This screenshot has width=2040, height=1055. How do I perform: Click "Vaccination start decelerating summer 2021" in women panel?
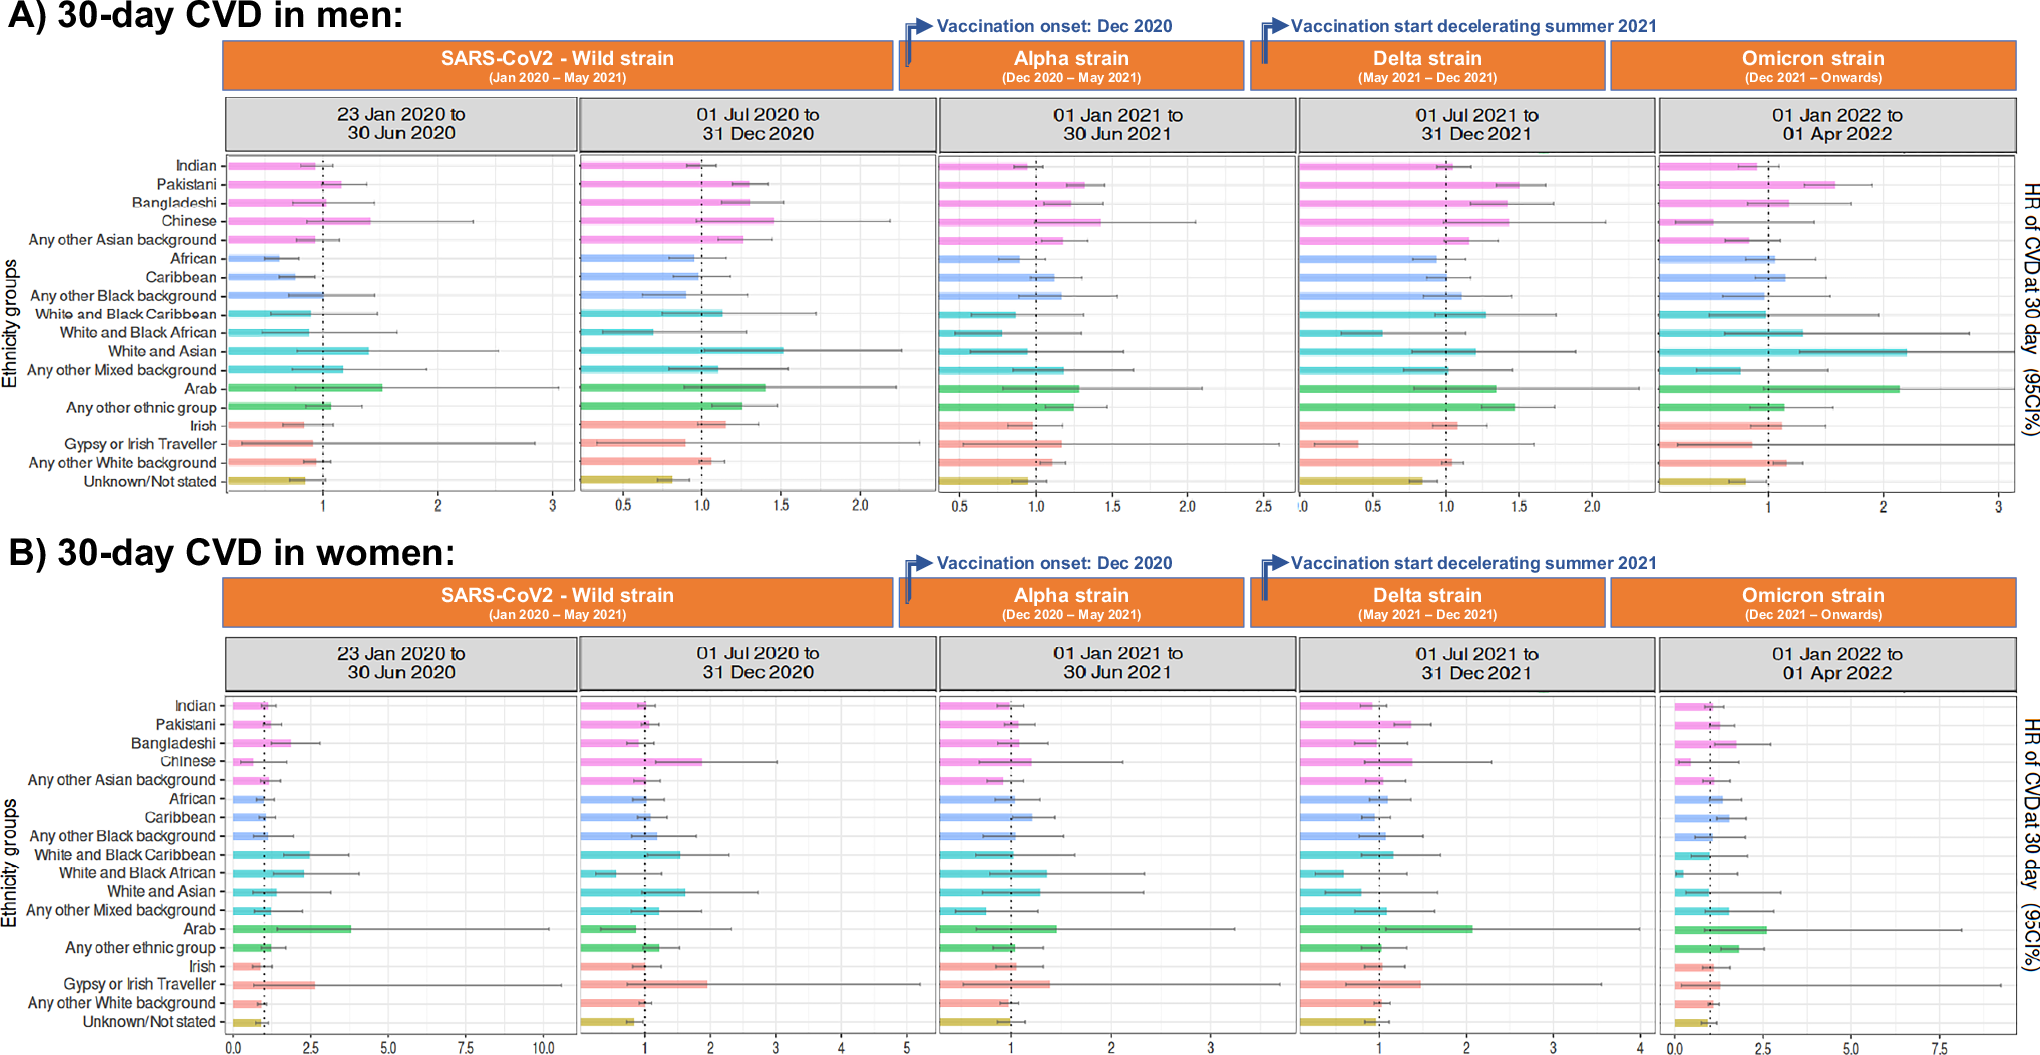pyautogui.click(x=1473, y=563)
